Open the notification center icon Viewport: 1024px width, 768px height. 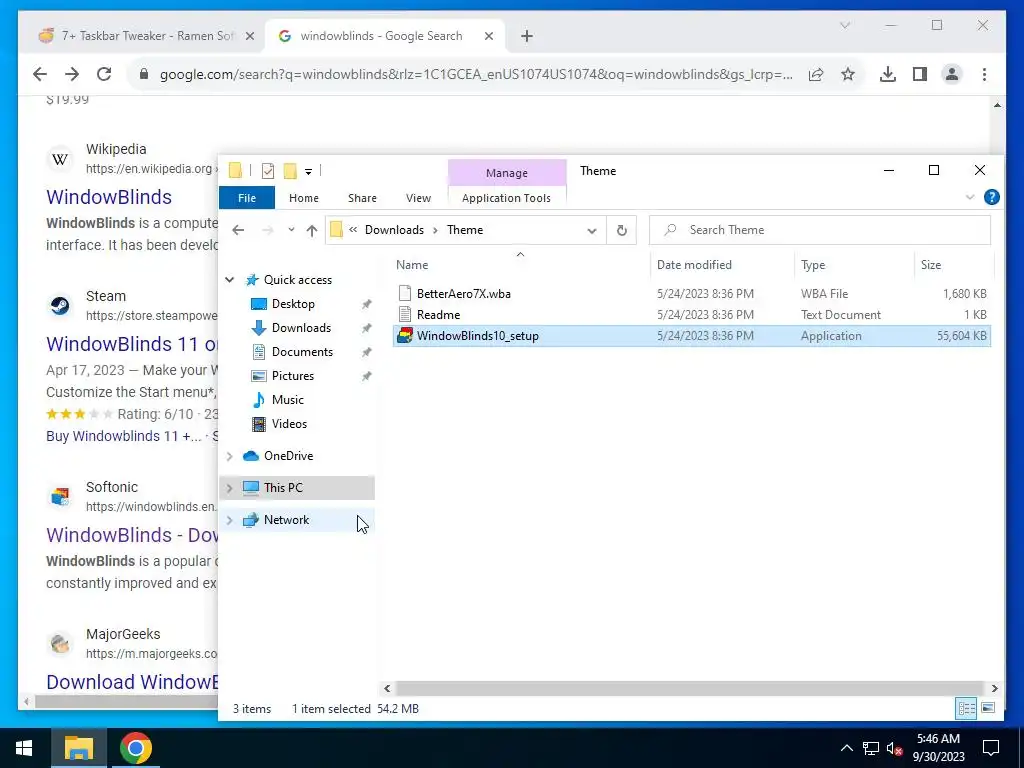[991, 748]
